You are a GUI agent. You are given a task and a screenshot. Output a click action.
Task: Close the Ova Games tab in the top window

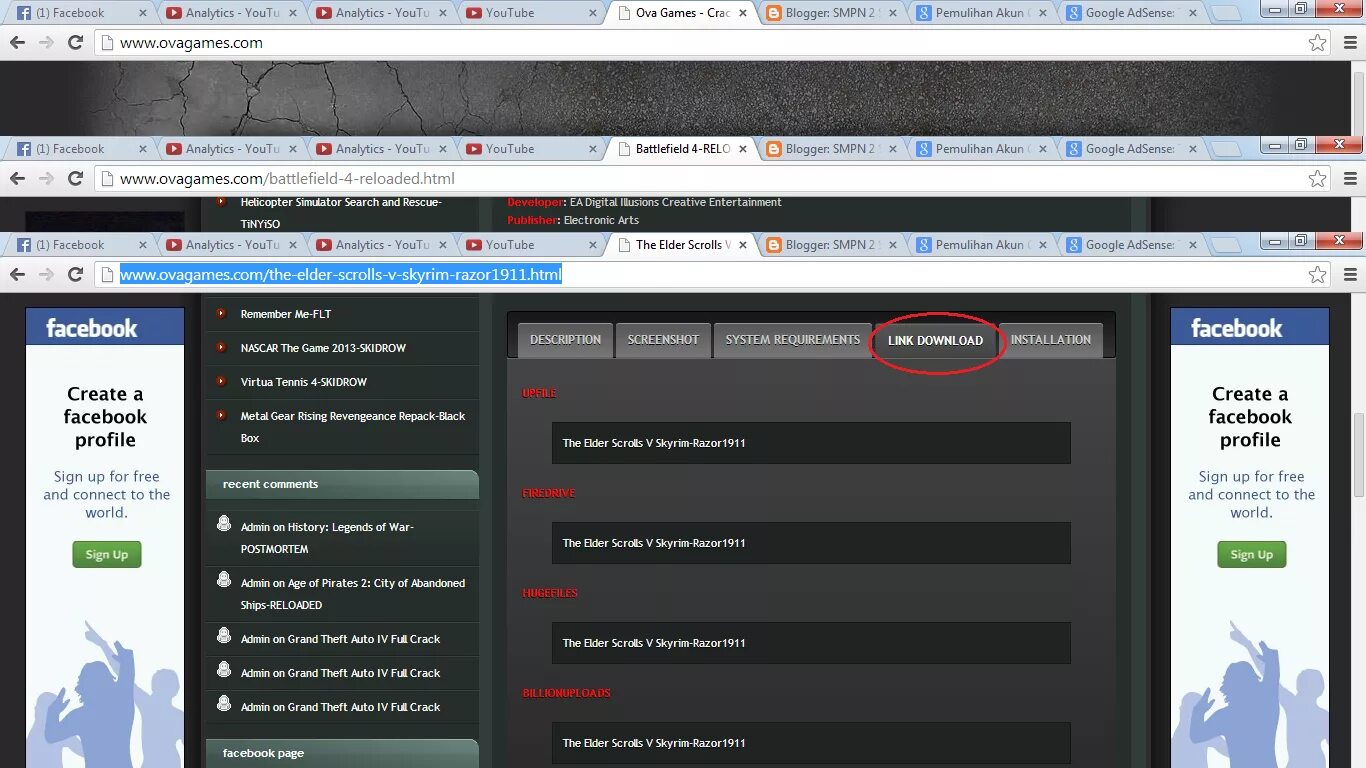(743, 13)
